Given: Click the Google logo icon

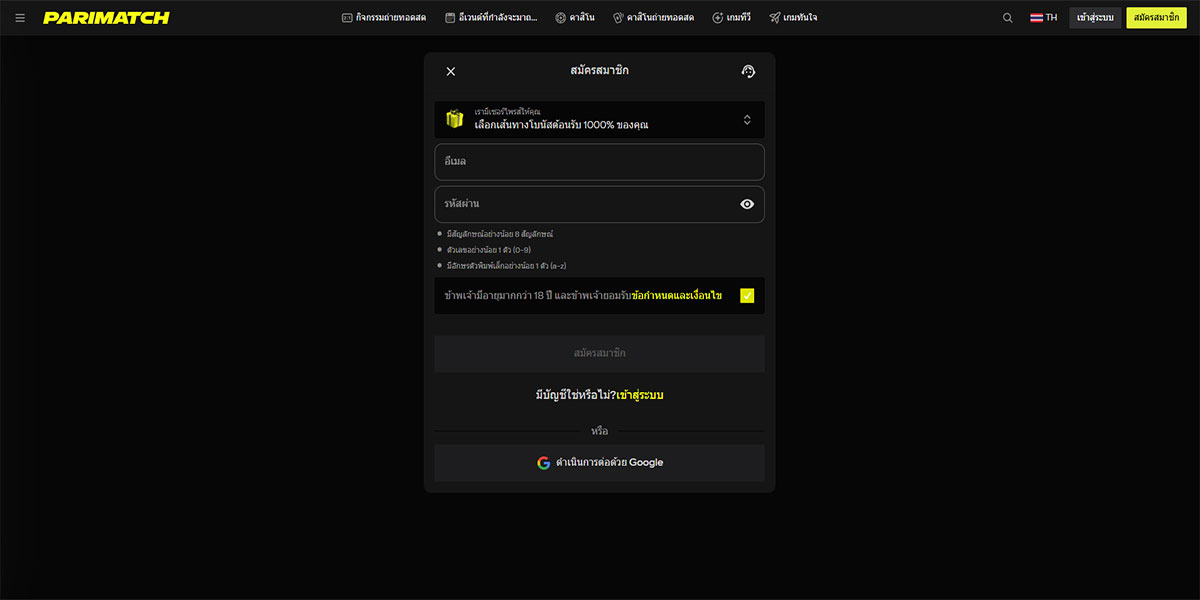Looking at the screenshot, I should [544, 463].
